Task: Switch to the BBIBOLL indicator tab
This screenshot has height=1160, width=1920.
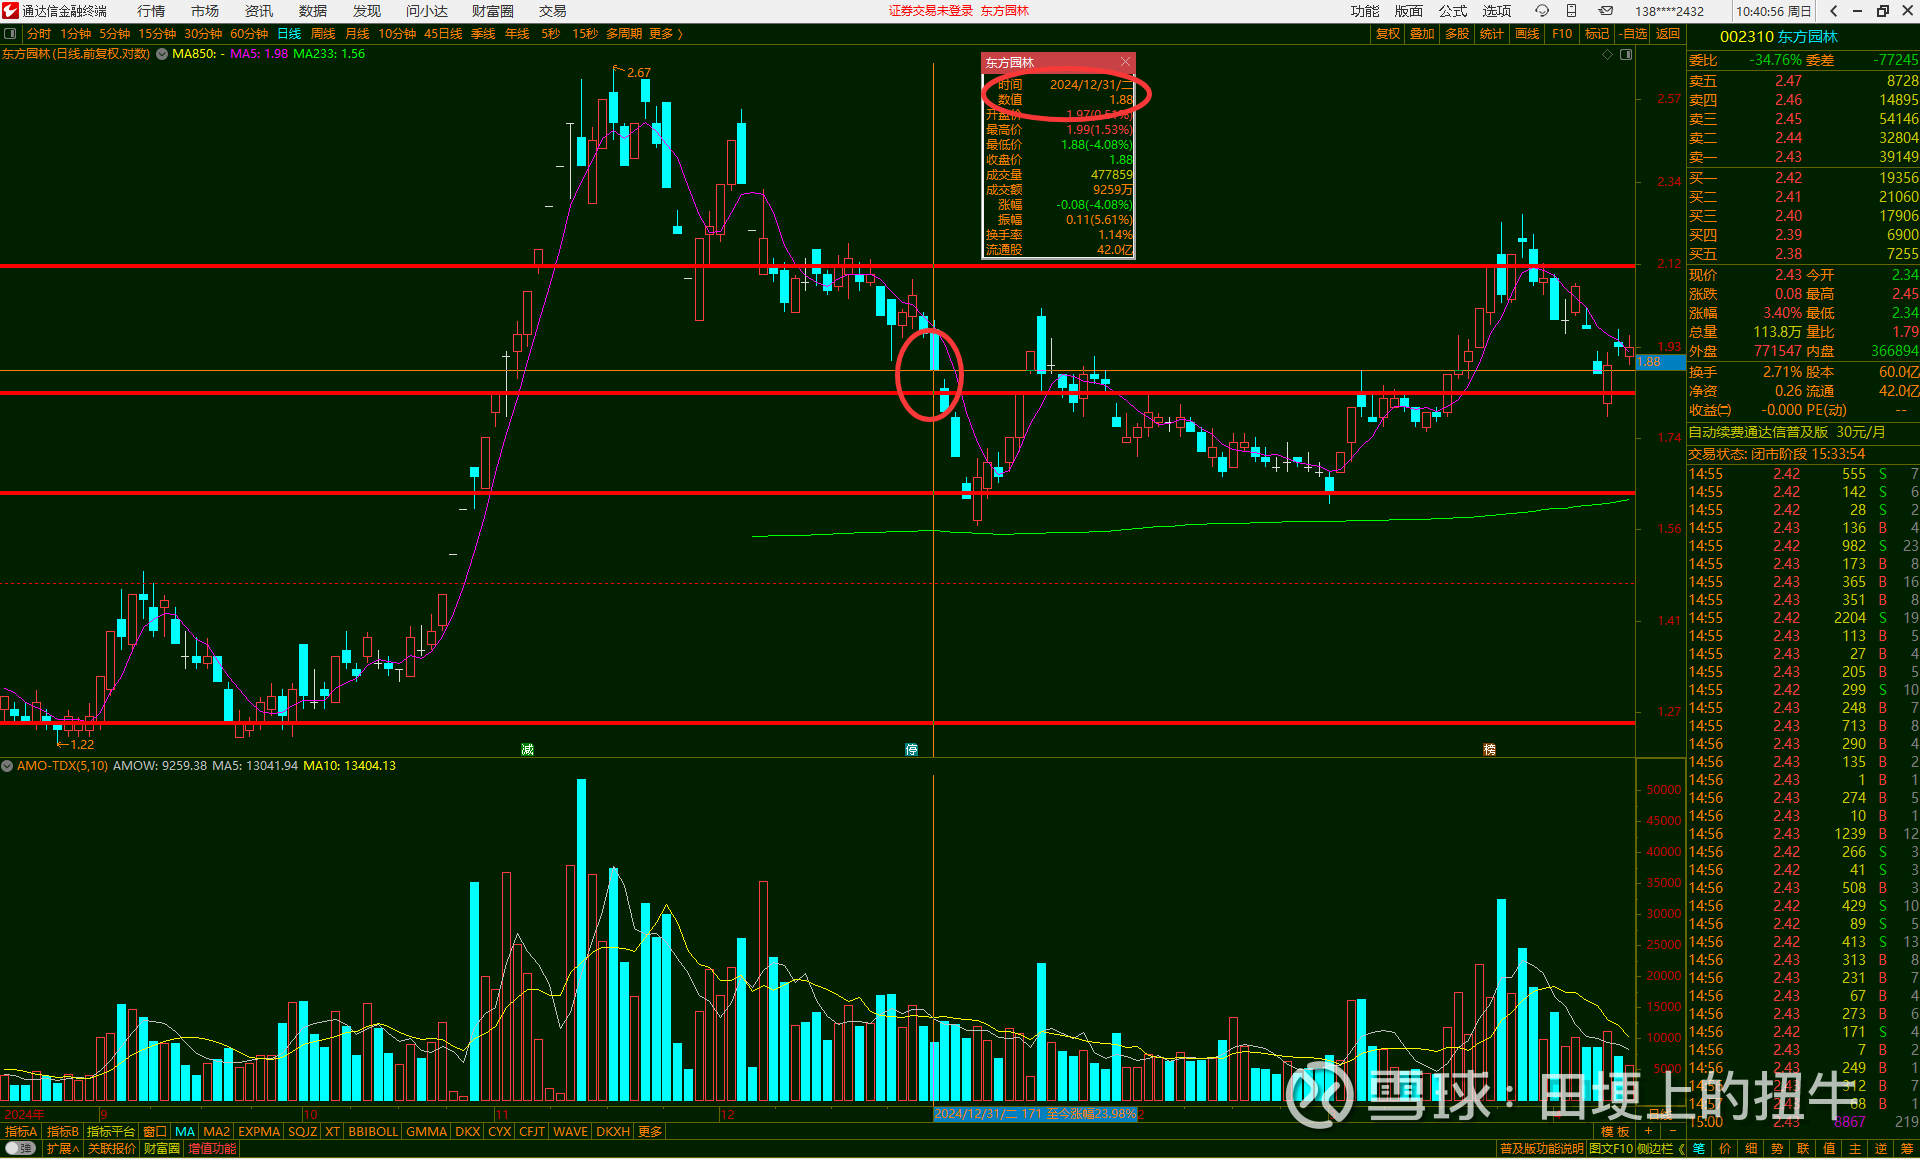Action: 373,1131
